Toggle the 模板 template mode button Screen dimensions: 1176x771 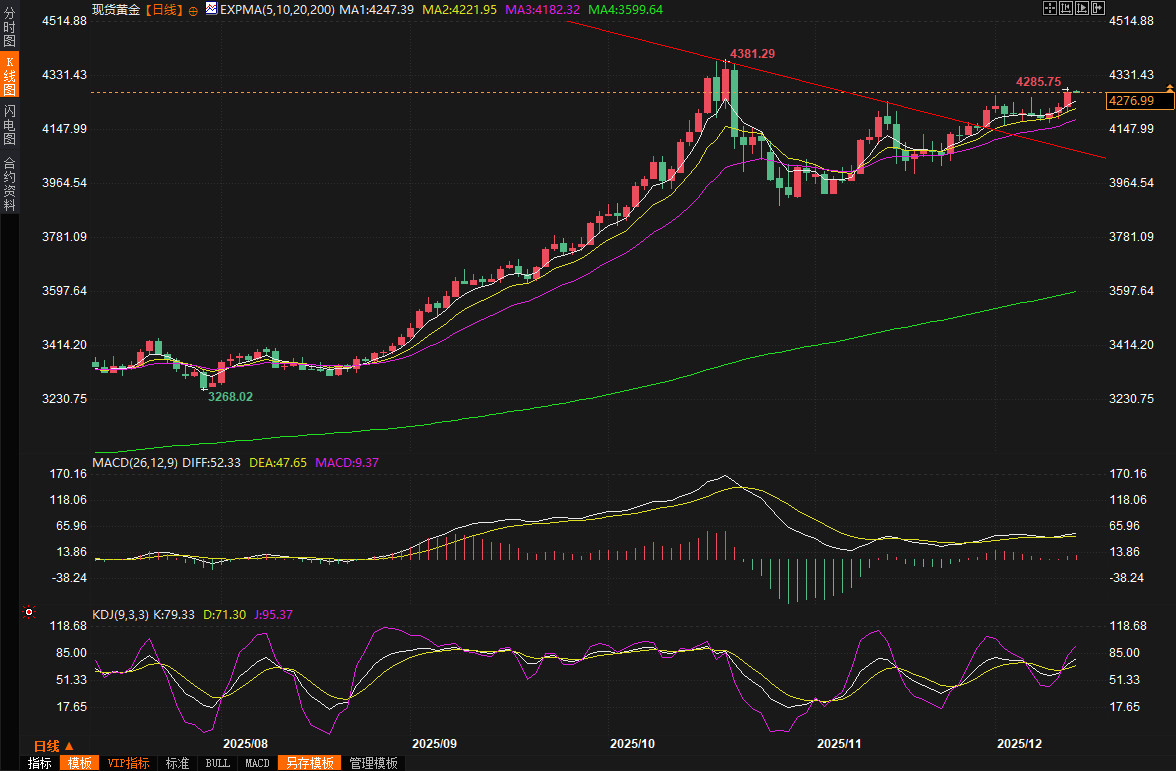coord(80,763)
